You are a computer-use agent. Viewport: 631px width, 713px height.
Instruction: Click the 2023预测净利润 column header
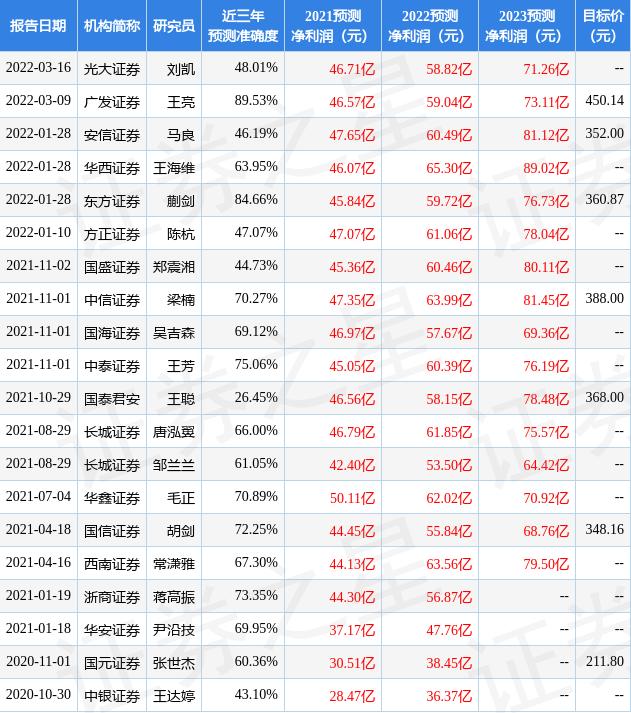(527, 25)
